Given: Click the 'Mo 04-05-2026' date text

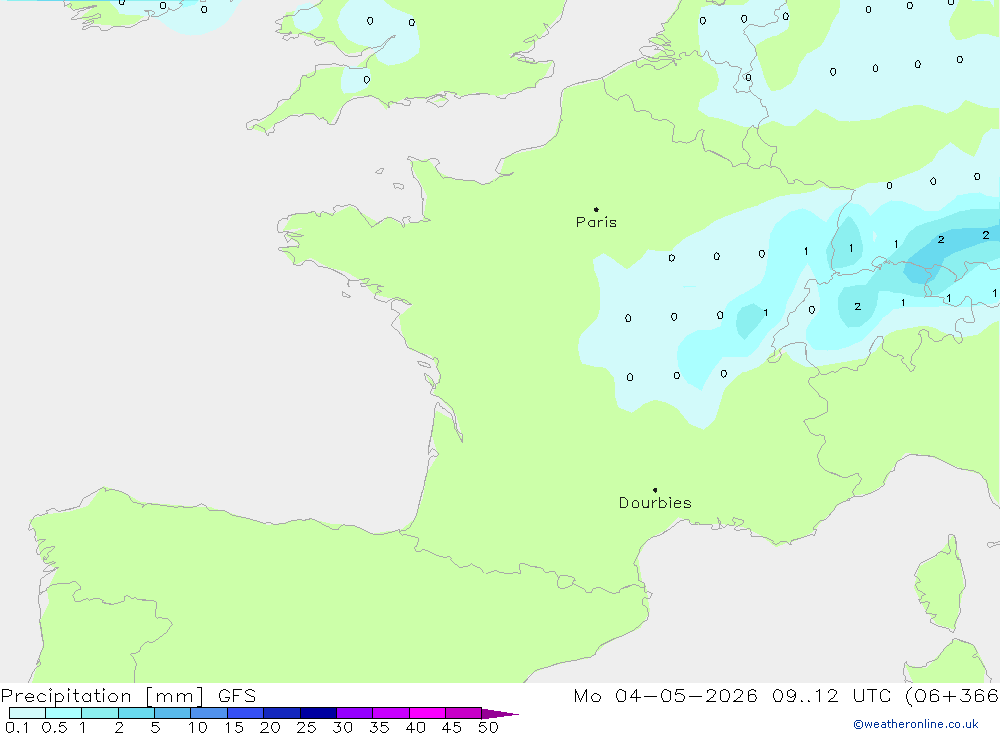Looking at the screenshot, I should 665,696.
